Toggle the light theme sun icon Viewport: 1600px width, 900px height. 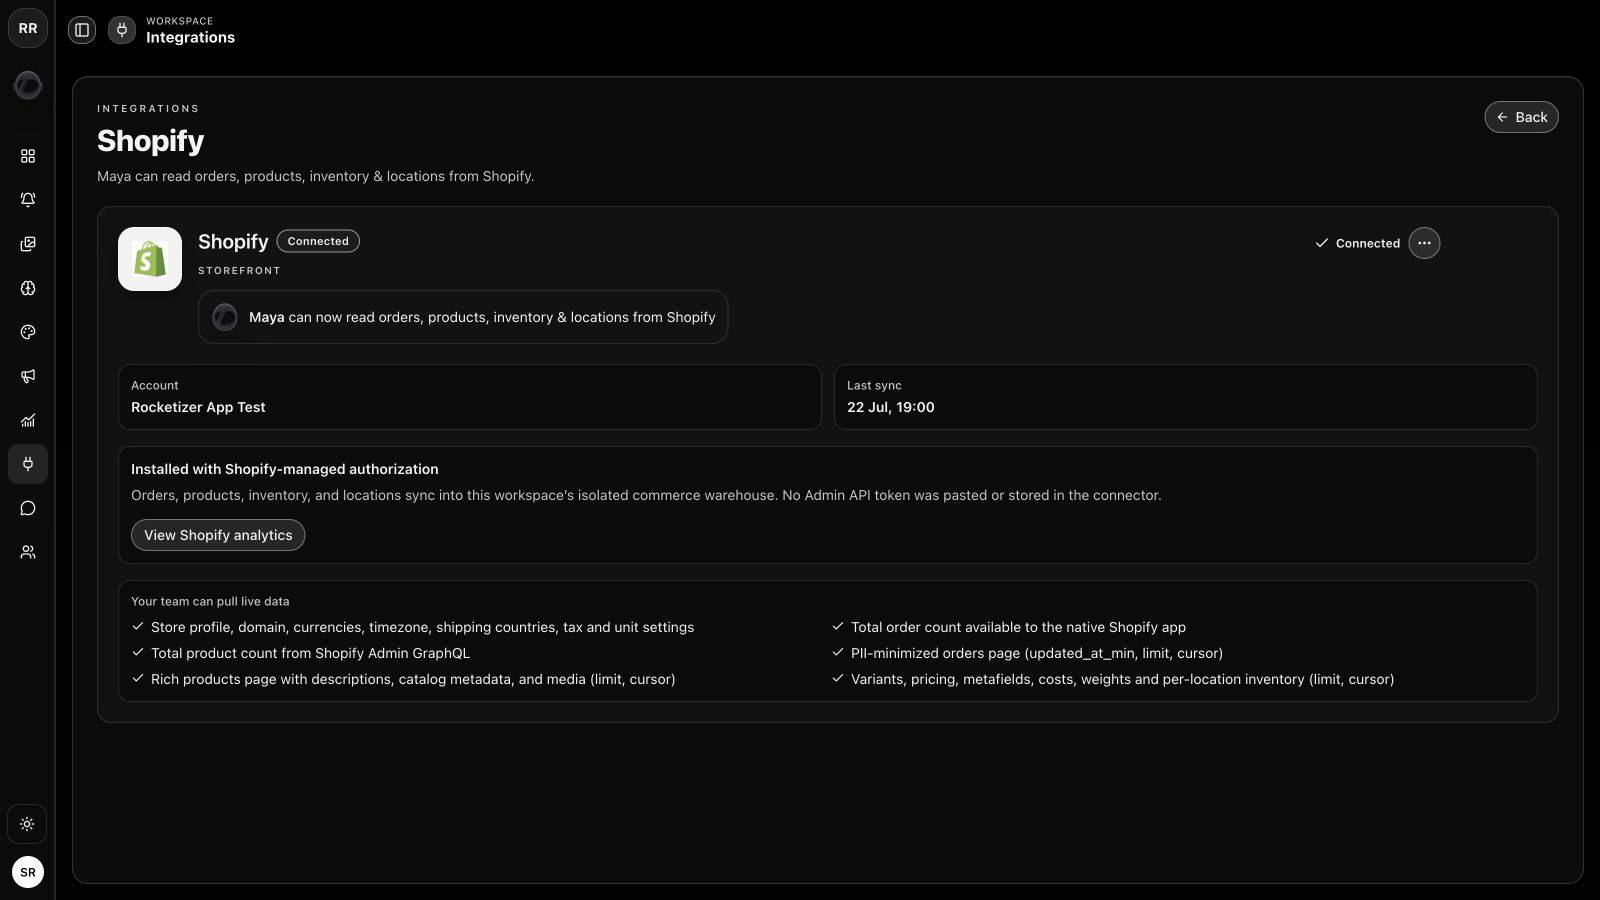click(x=27, y=824)
